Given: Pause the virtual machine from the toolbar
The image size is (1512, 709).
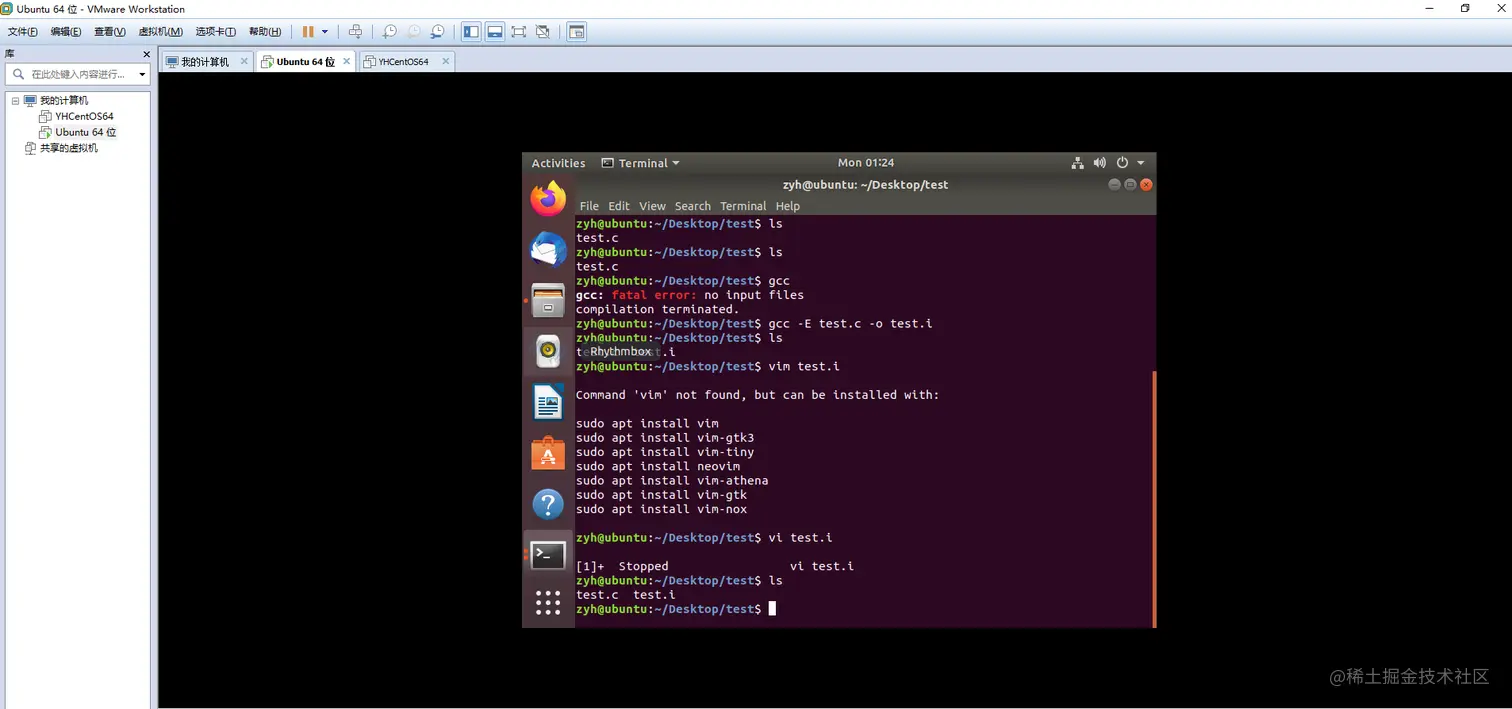Looking at the screenshot, I should pos(308,32).
